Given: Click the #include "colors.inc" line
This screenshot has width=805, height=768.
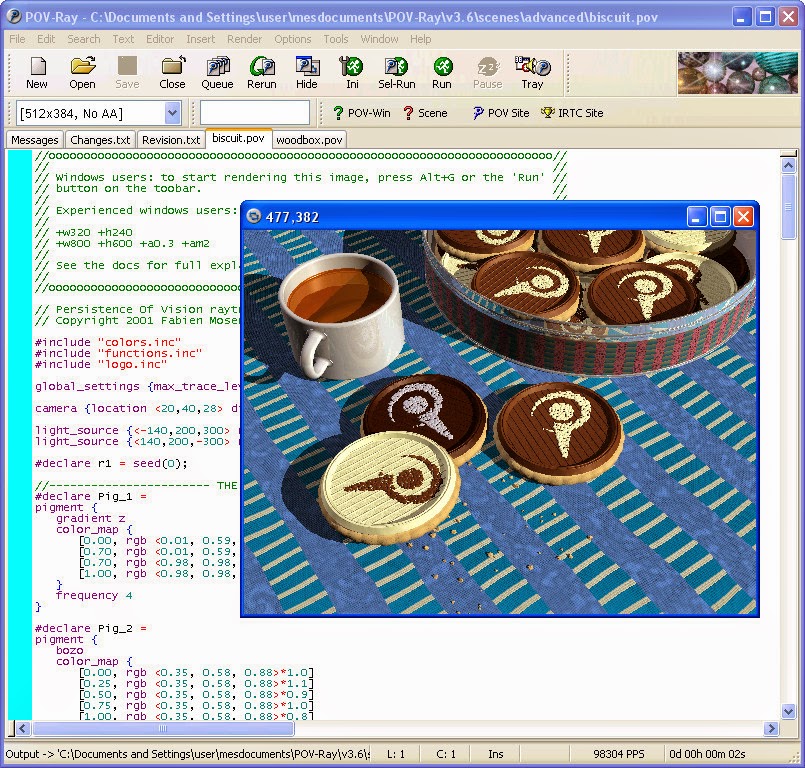Looking at the screenshot, I should (108, 342).
